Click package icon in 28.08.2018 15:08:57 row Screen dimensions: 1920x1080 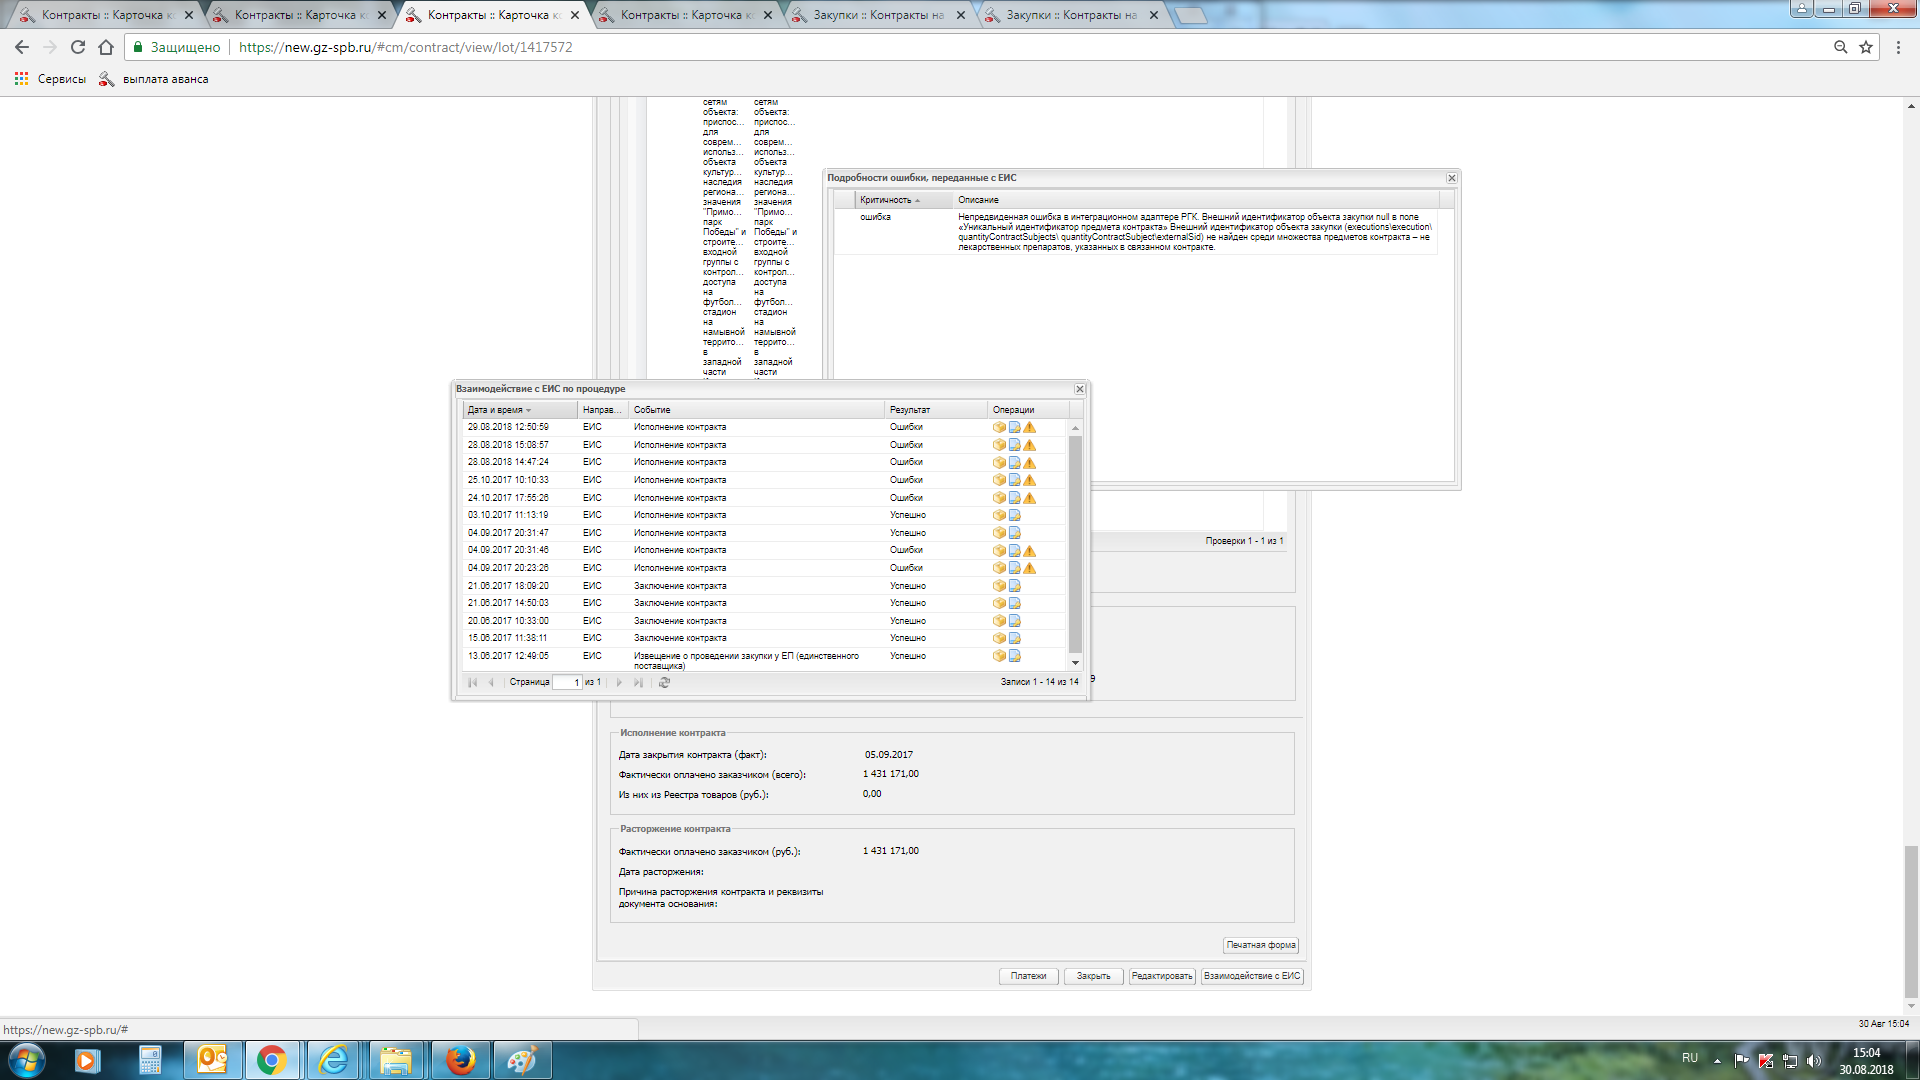(999, 445)
